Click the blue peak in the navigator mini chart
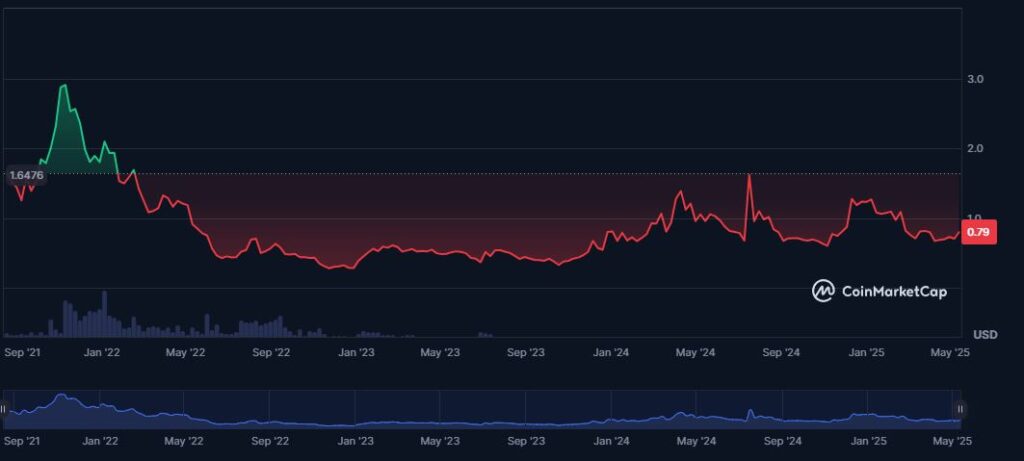1024x461 pixels. coord(62,397)
